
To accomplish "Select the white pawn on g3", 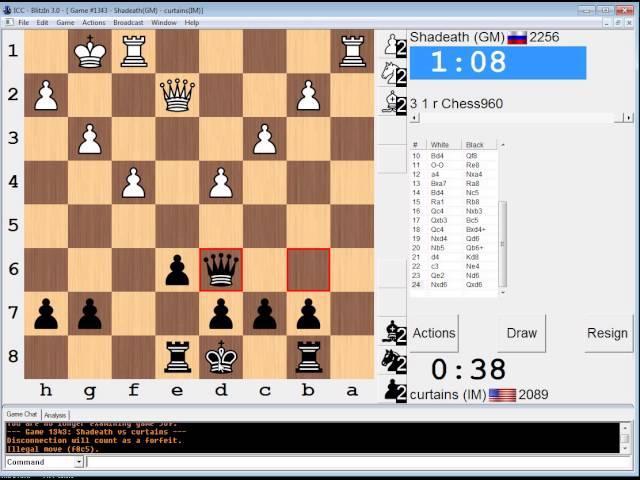I will coord(90,139).
